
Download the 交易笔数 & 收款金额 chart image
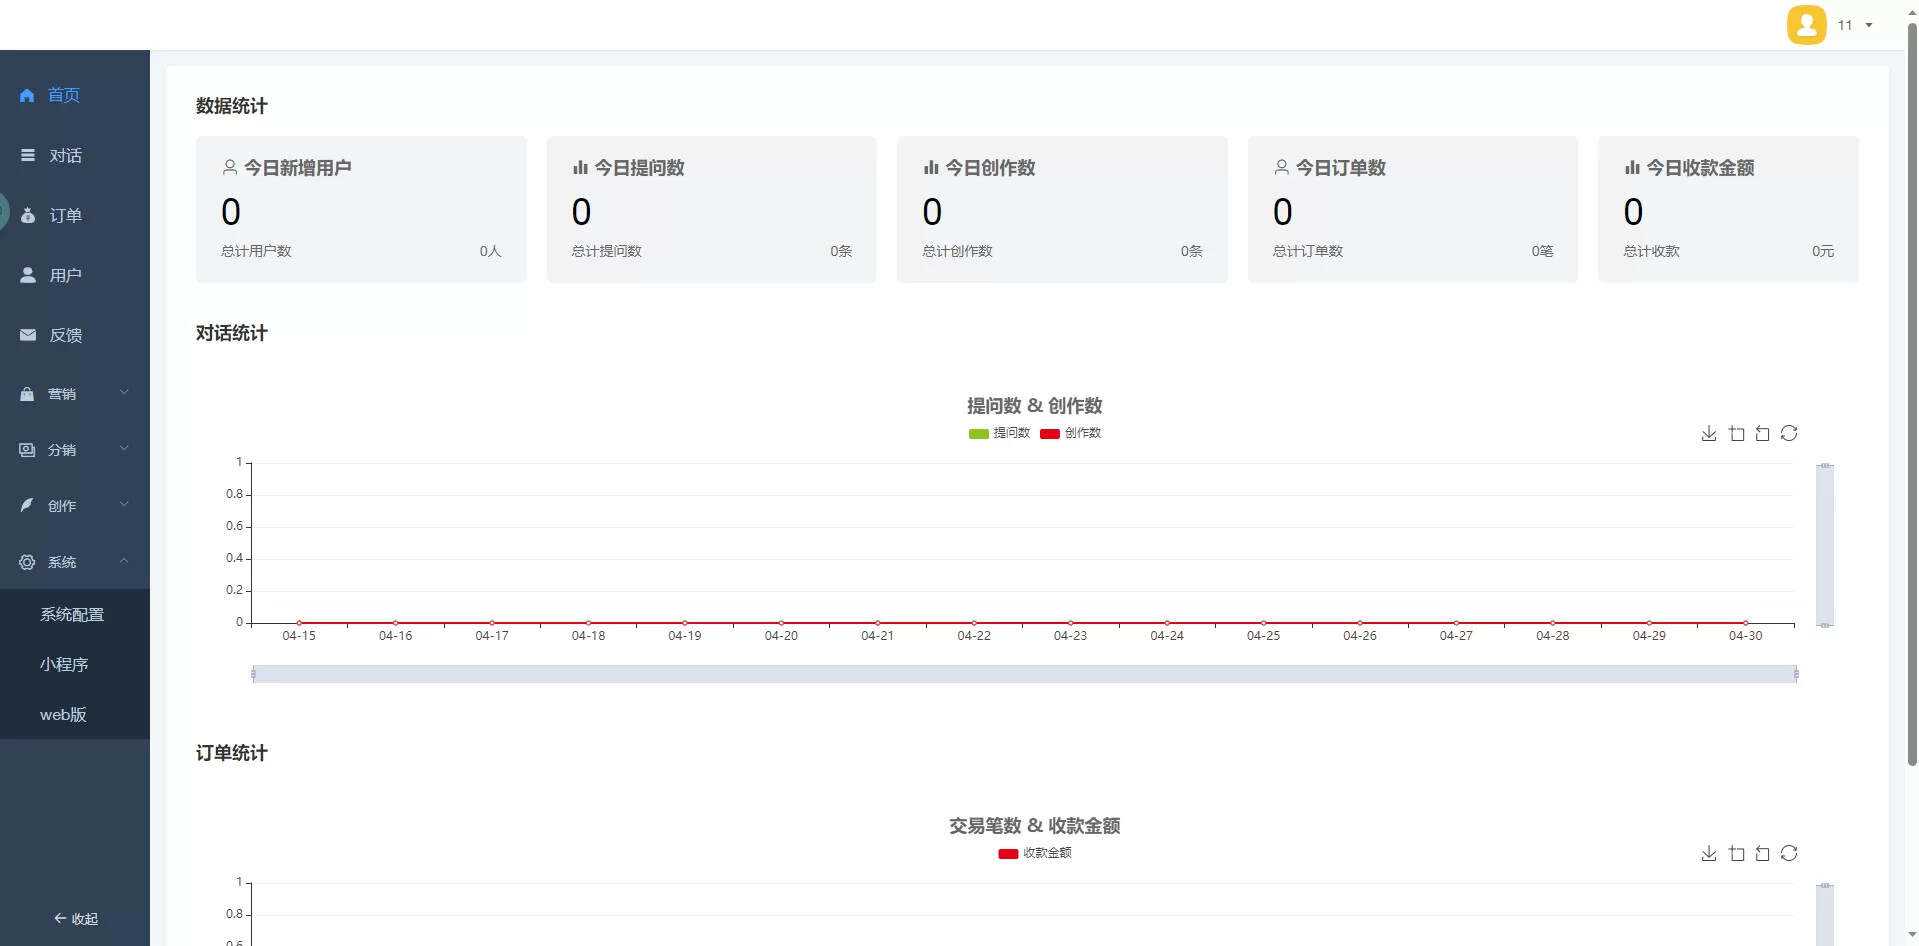pyautogui.click(x=1709, y=853)
